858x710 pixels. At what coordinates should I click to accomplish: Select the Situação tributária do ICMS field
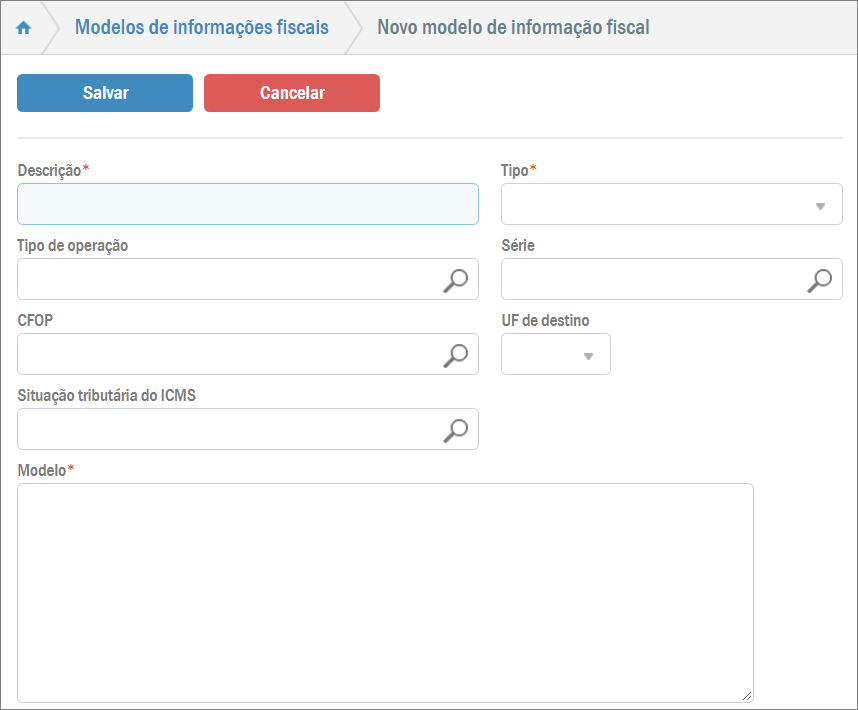[x=227, y=429]
